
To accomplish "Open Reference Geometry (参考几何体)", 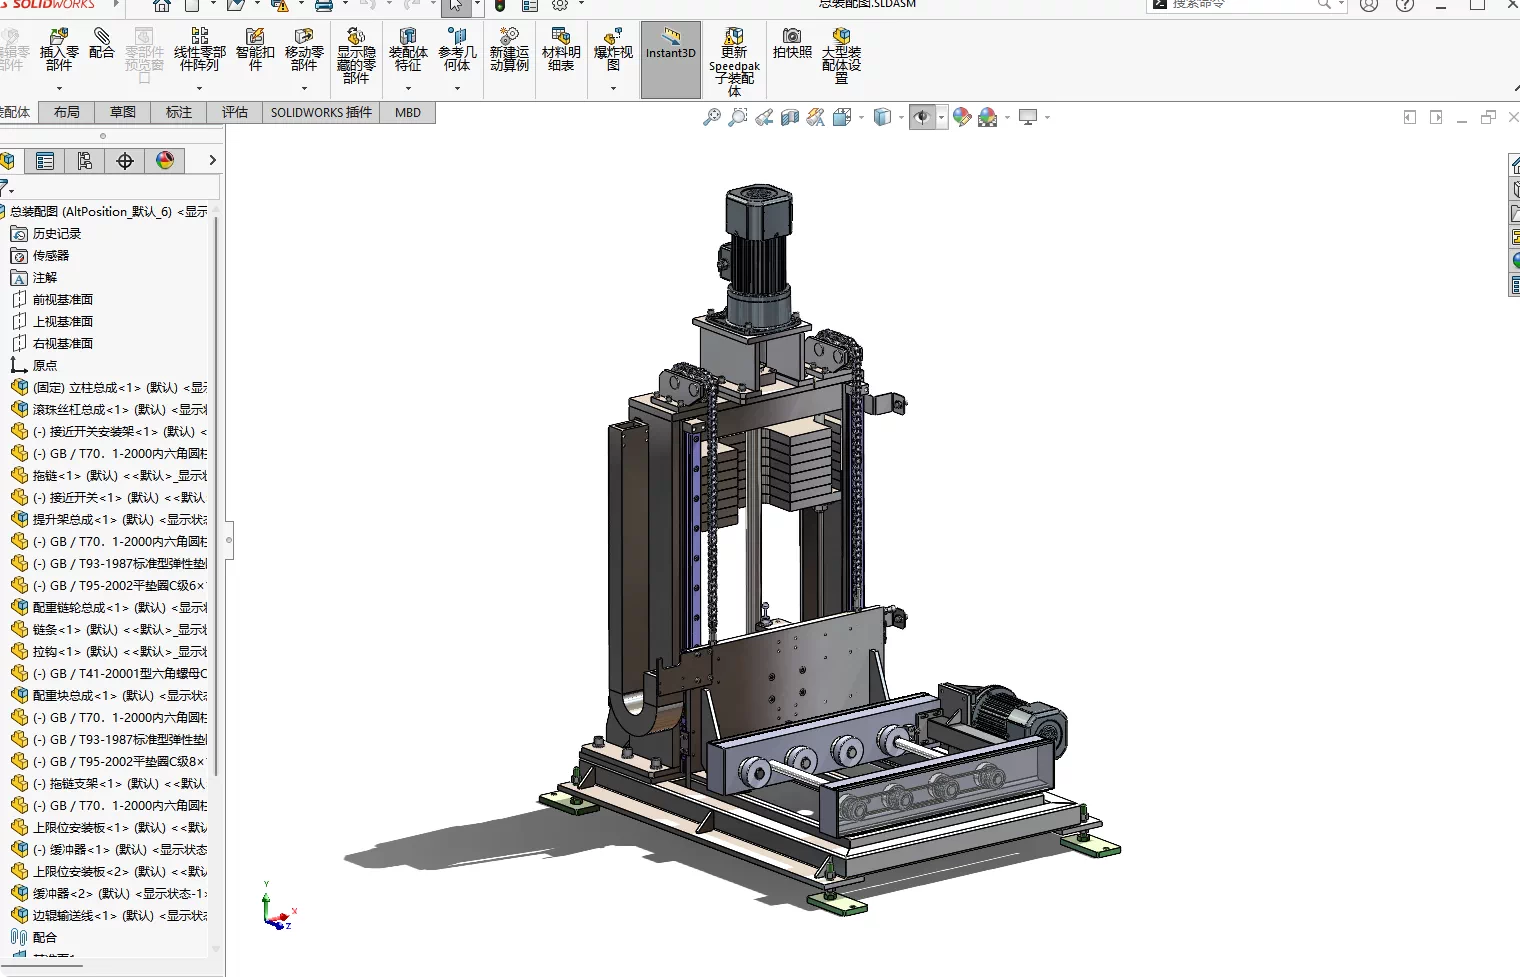I will [x=457, y=50].
